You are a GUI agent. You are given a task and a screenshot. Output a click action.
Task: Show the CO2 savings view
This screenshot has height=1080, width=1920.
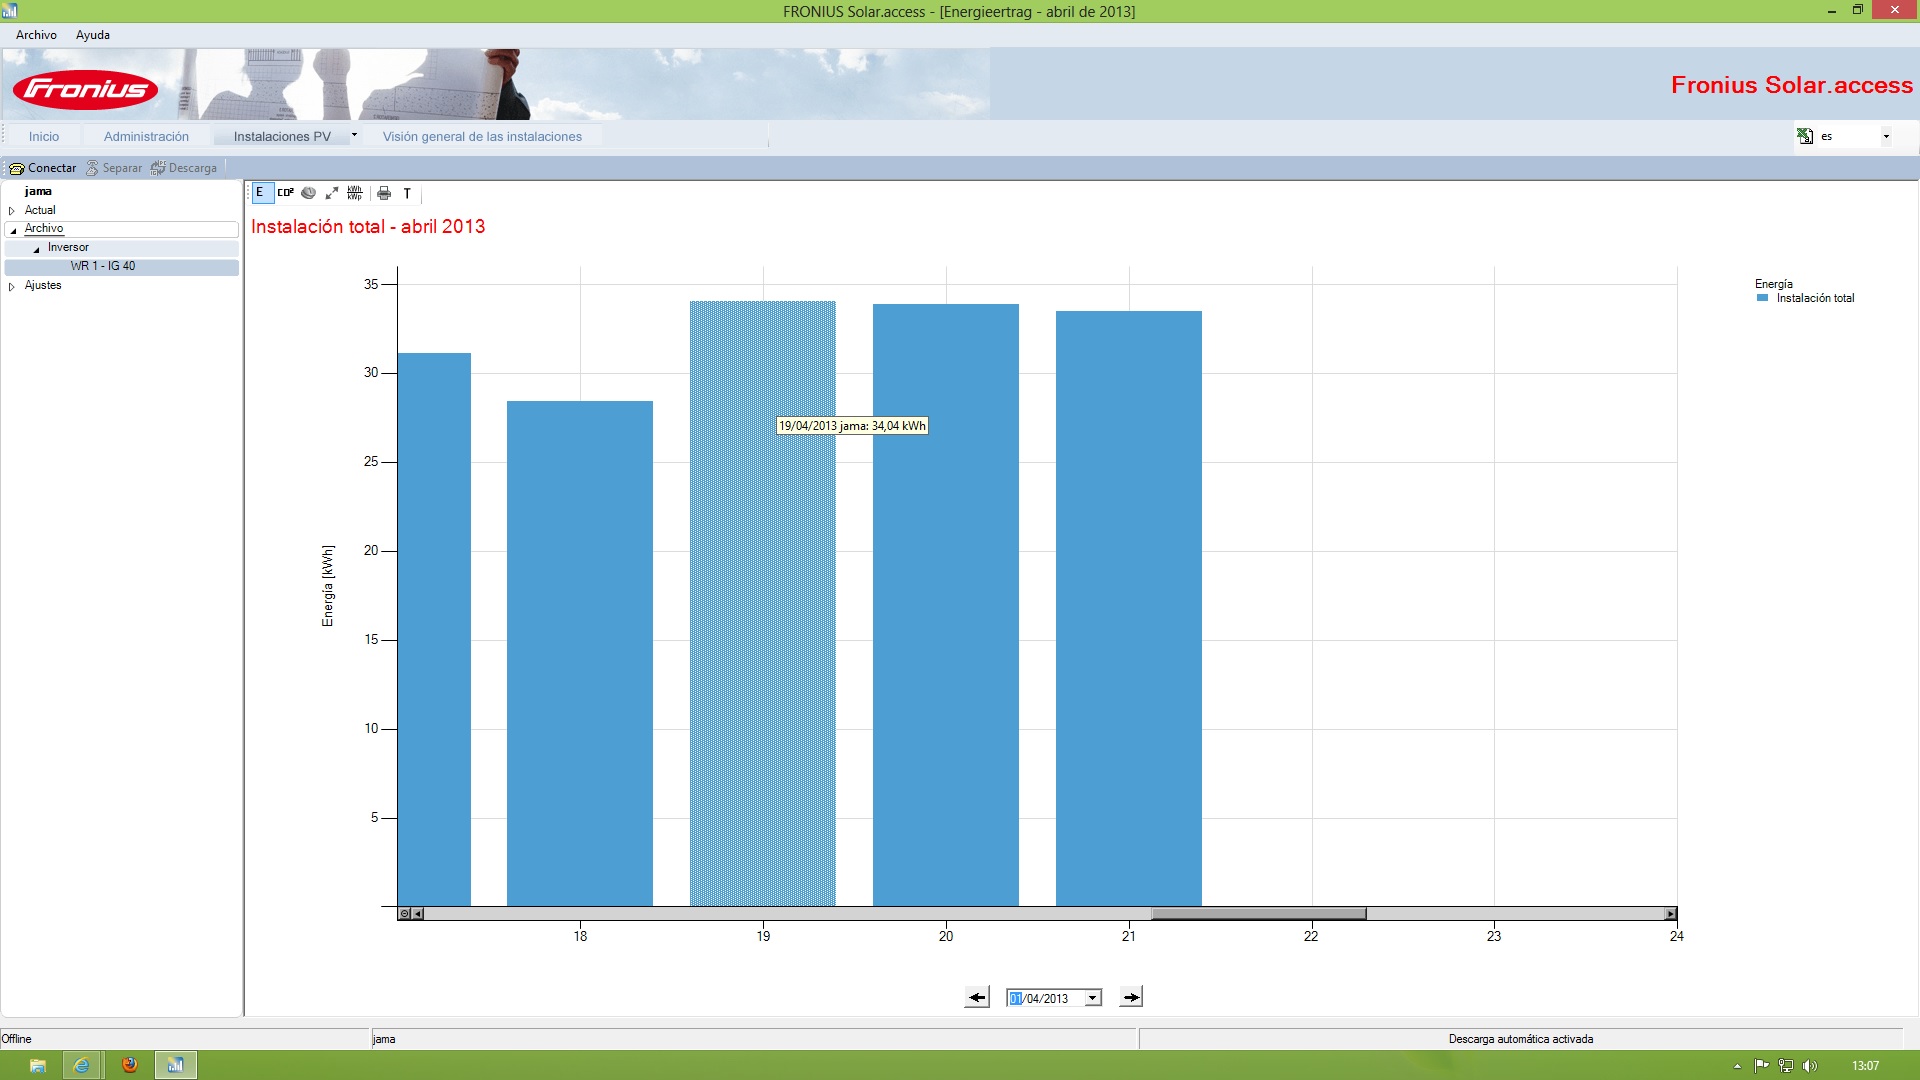pyautogui.click(x=285, y=193)
